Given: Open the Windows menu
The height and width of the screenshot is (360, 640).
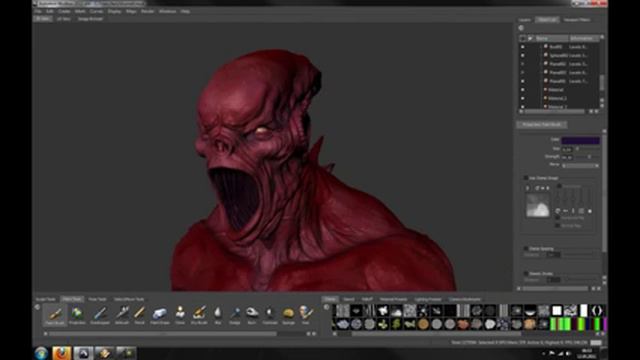Looking at the screenshot, I should coord(167,11).
